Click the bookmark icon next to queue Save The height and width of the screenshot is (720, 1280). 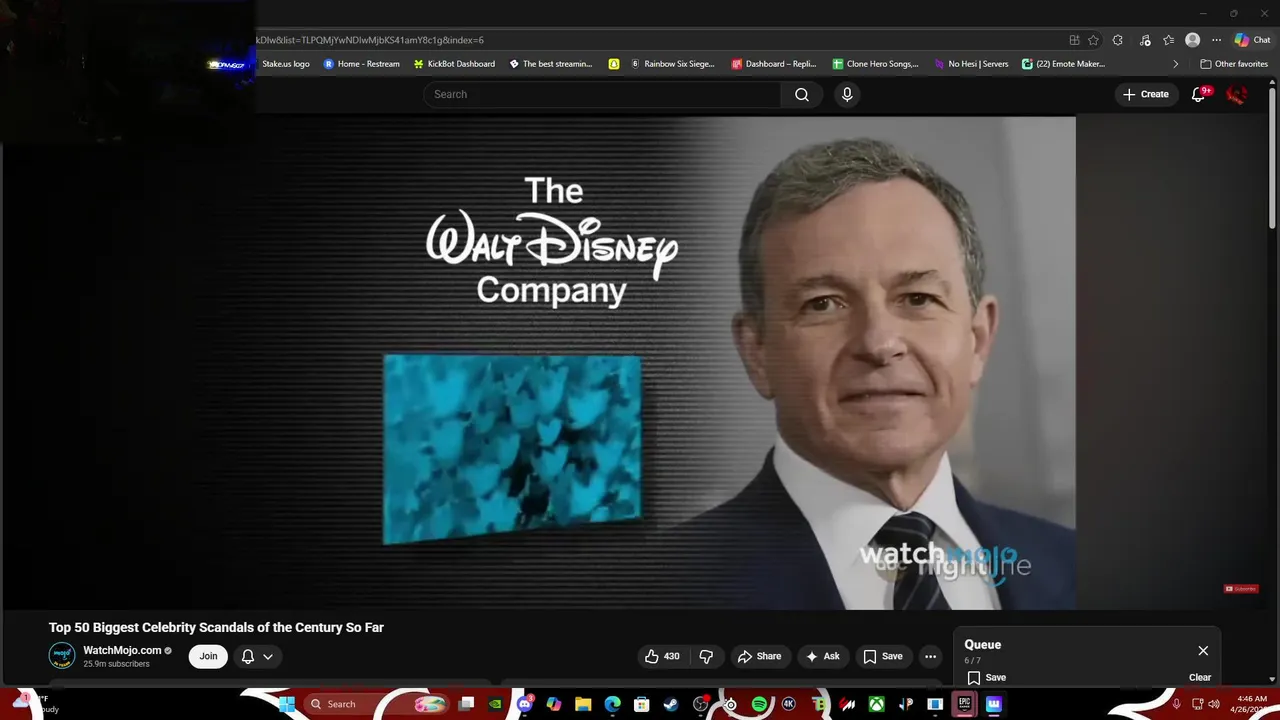973,677
